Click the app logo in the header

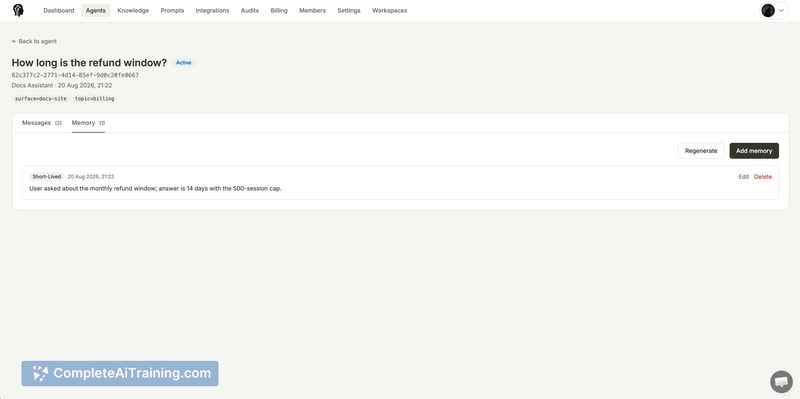(18, 10)
